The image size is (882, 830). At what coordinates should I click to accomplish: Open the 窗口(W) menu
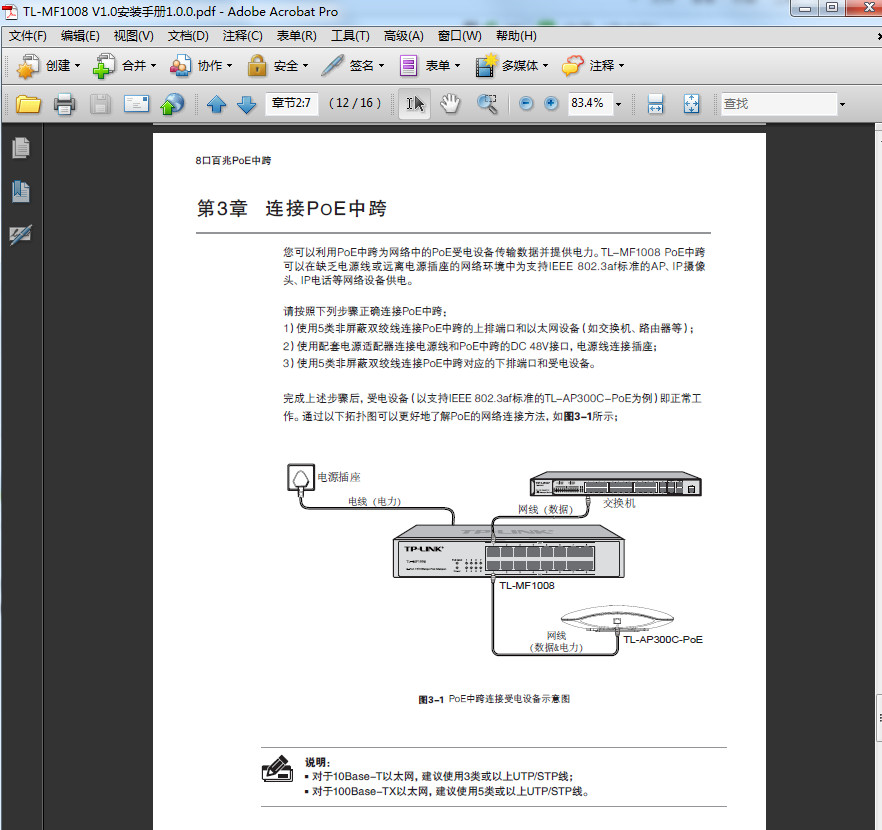[x=460, y=36]
